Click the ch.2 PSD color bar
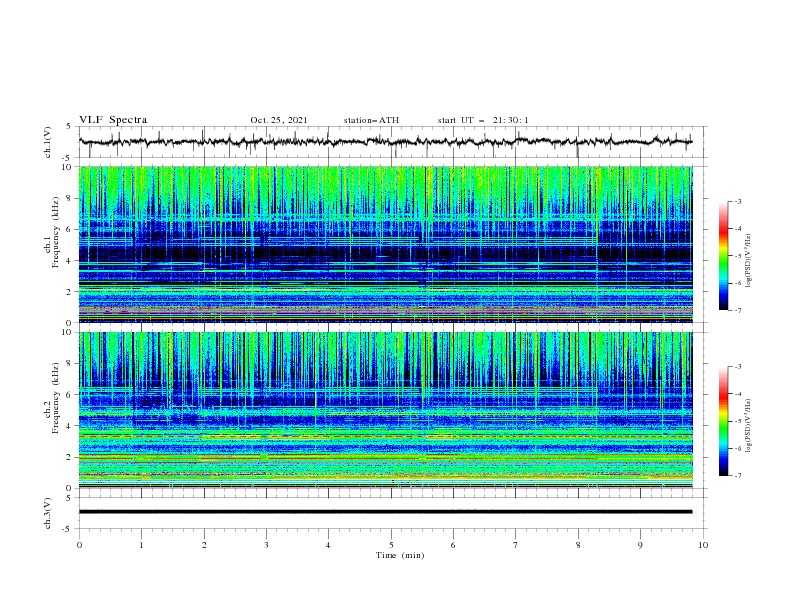 coord(724,421)
